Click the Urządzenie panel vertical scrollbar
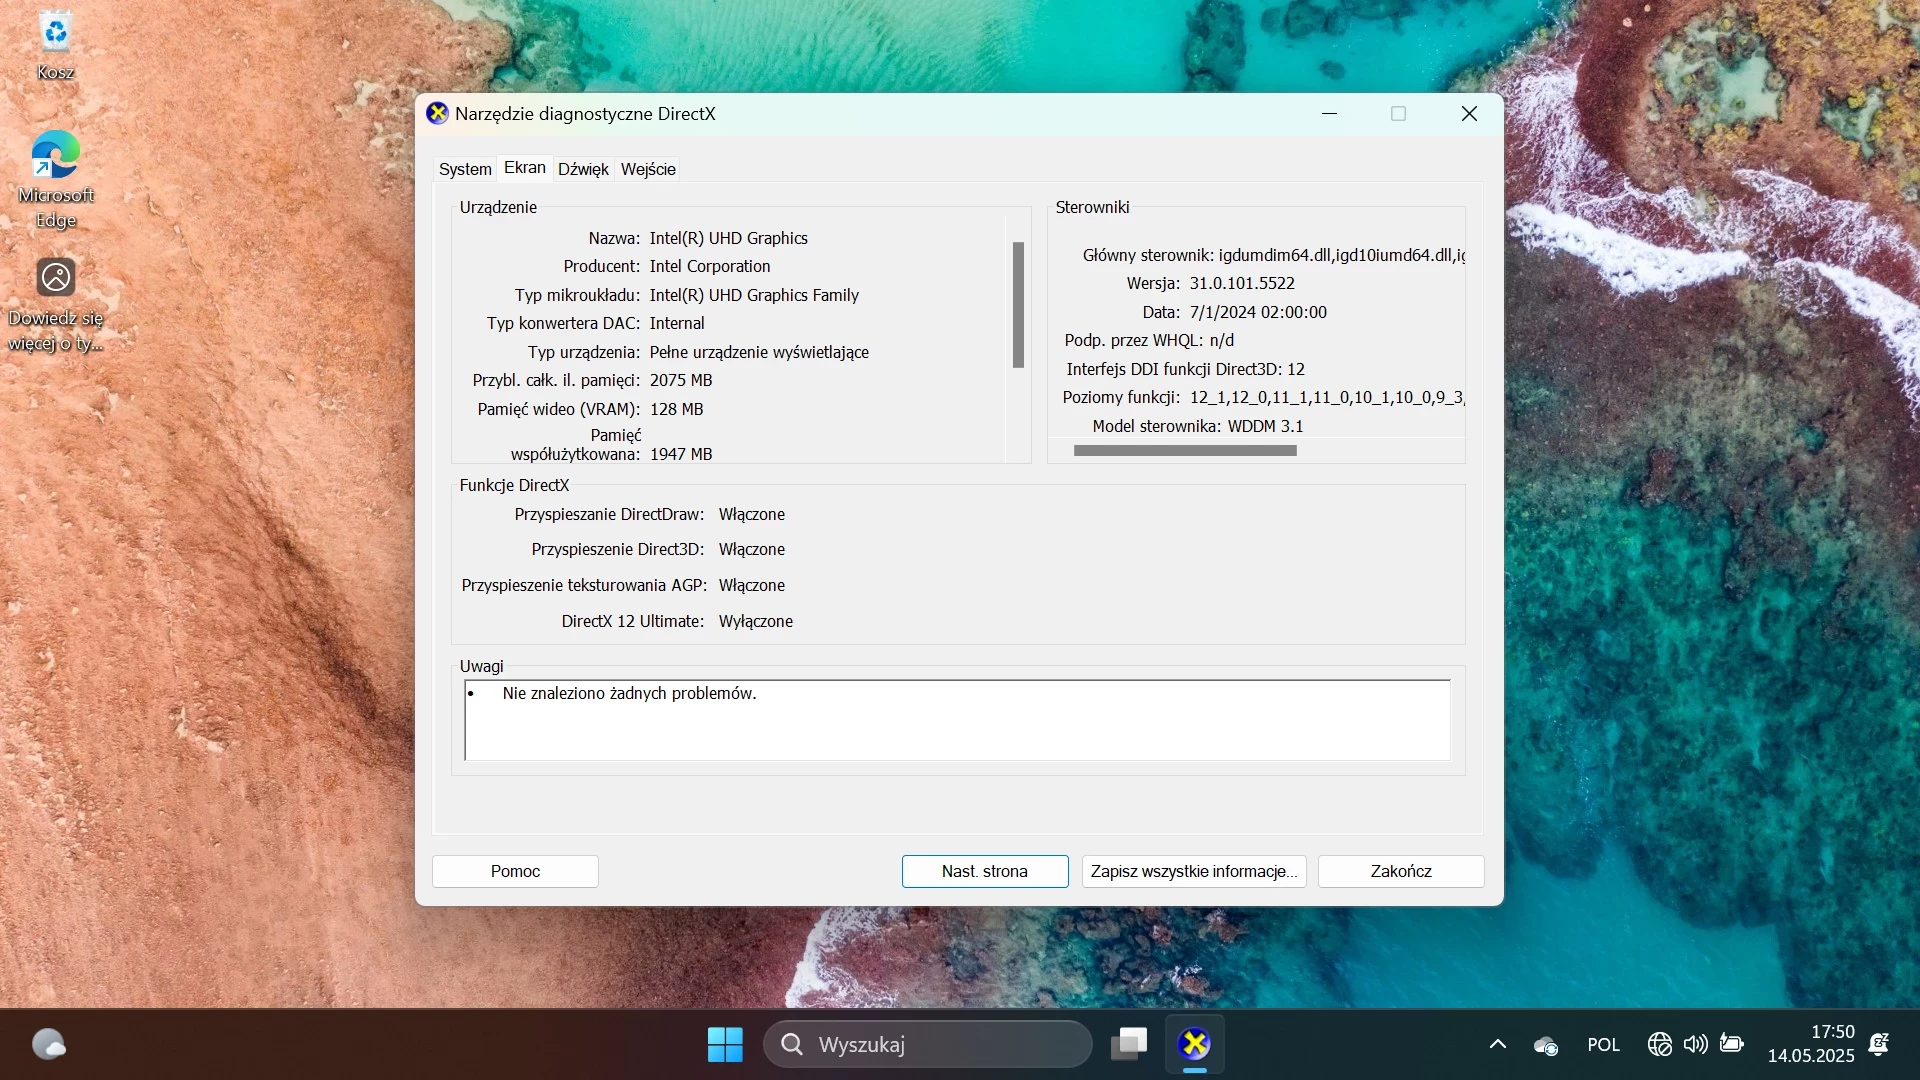The image size is (1920, 1080). pyautogui.click(x=1018, y=305)
